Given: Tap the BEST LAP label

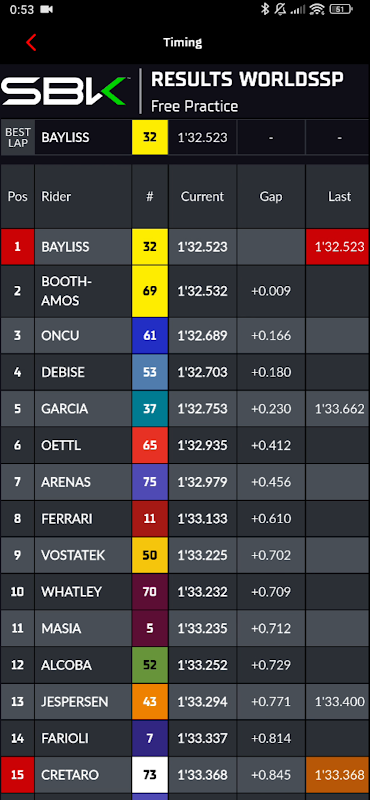Looking at the screenshot, I should click(18, 137).
